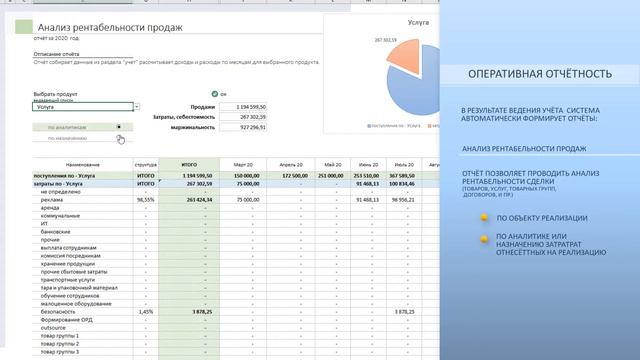Viewport: 640px width, 360px height.
Task: Click the 'Март 20' column header
Action: pos(243,164)
